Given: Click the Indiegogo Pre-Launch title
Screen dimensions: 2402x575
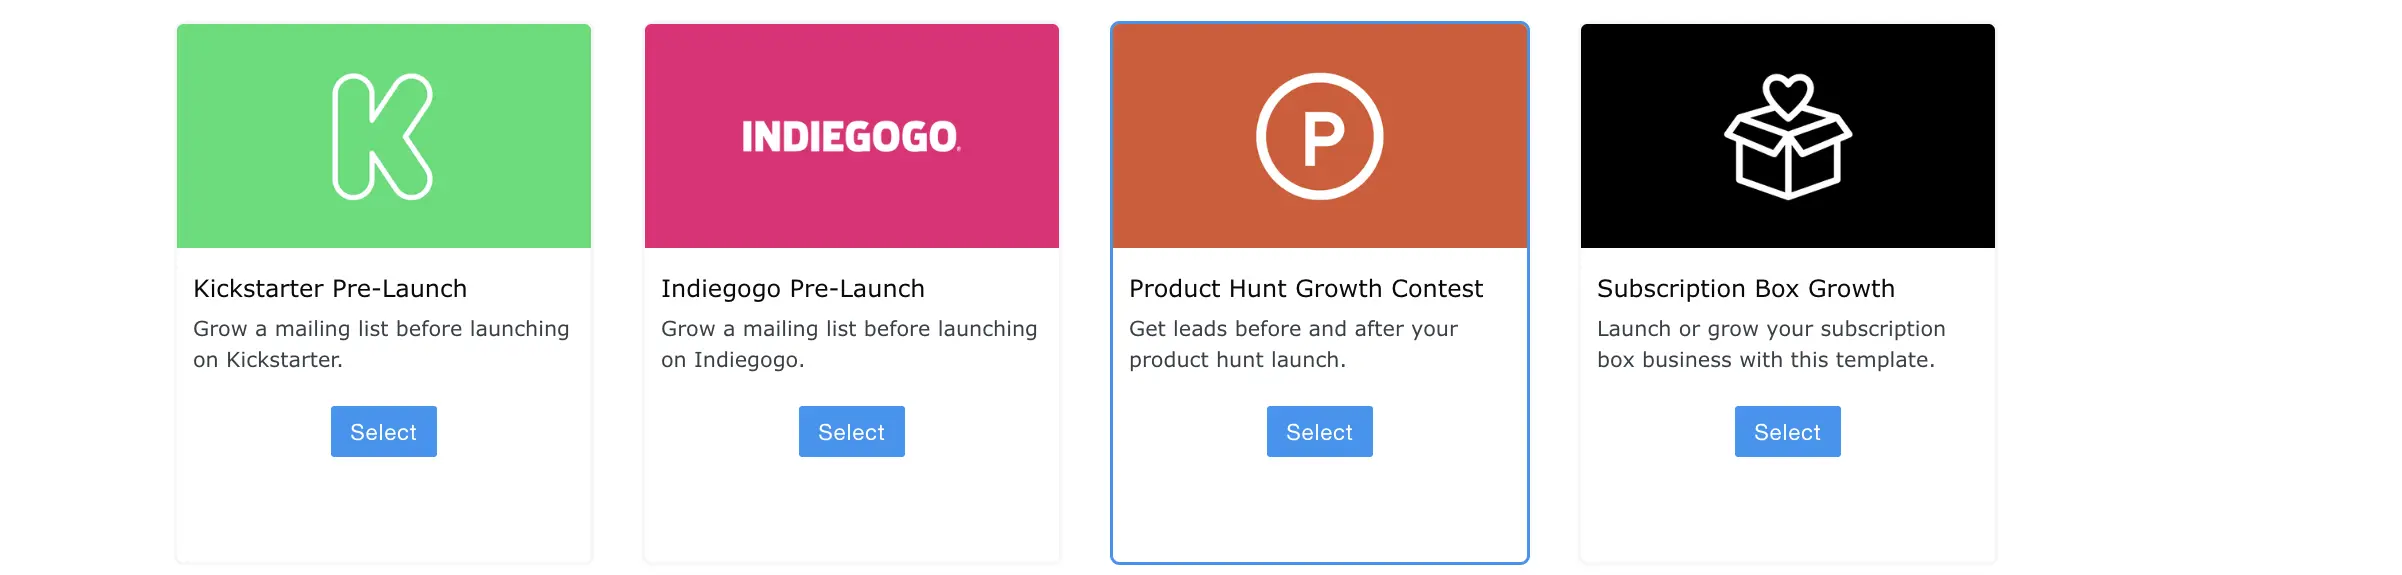Looking at the screenshot, I should click(x=793, y=289).
